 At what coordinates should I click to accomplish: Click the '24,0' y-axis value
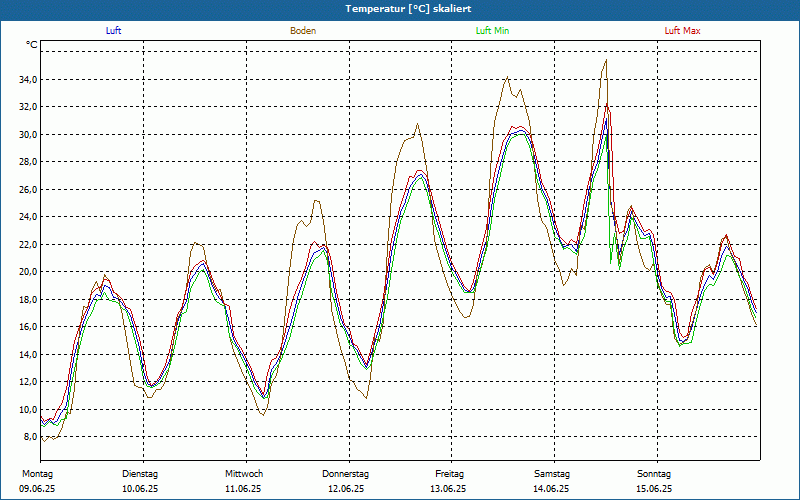pyautogui.click(x=28, y=217)
